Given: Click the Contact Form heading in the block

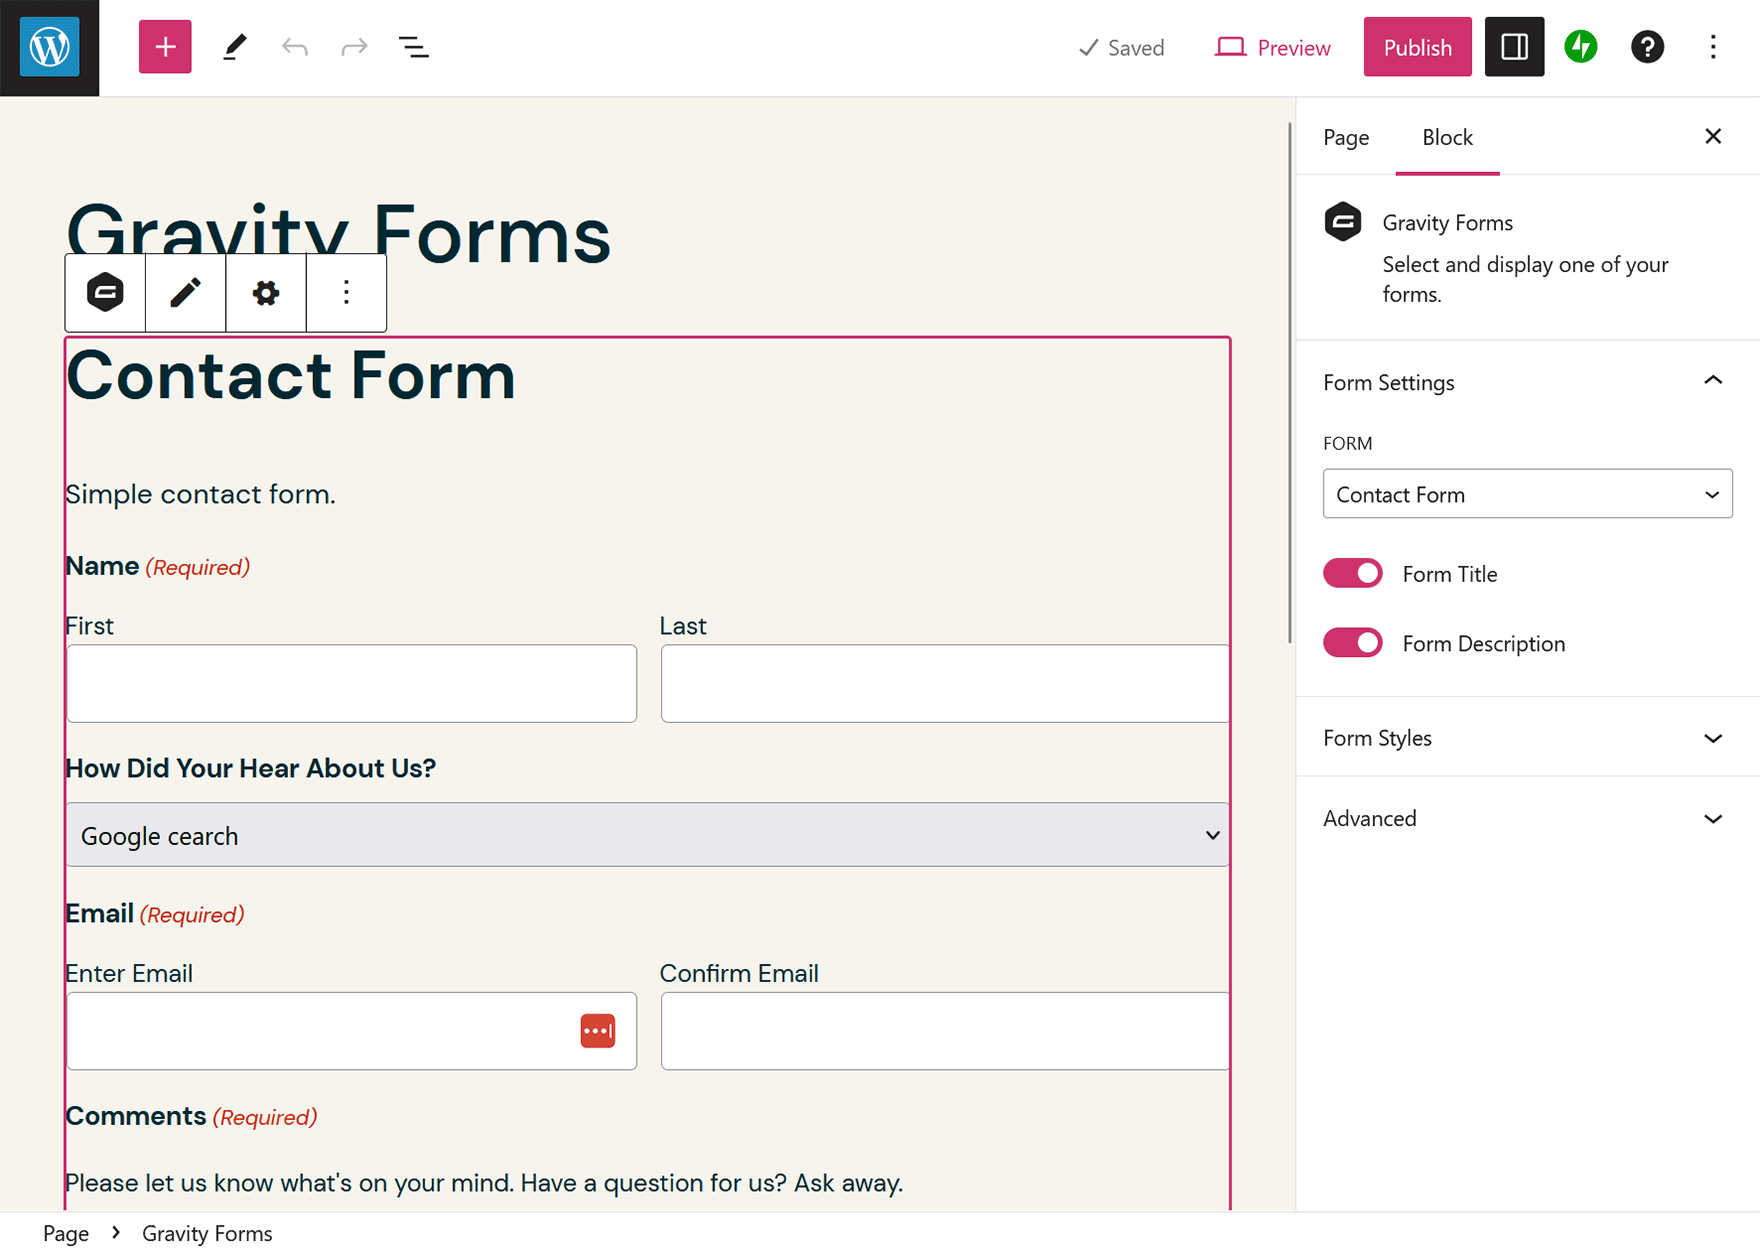Looking at the screenshot, I should (291, 376).
